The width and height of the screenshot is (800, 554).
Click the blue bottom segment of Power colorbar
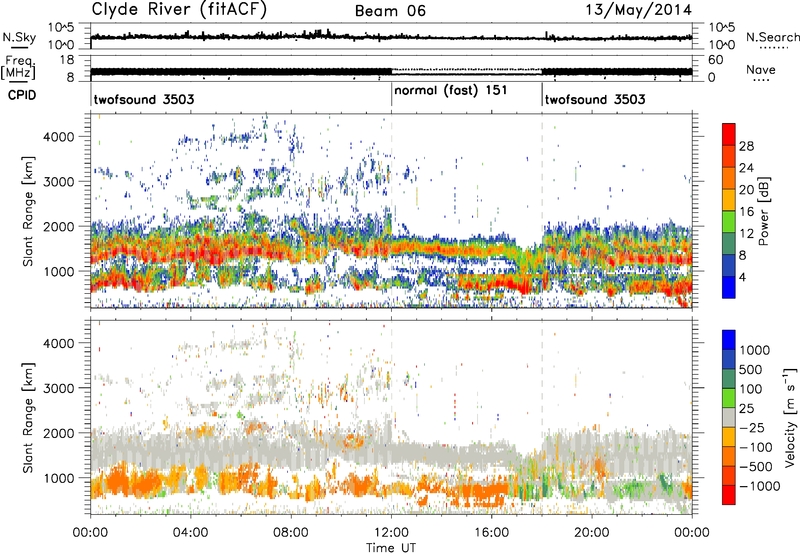click(729, 287)
